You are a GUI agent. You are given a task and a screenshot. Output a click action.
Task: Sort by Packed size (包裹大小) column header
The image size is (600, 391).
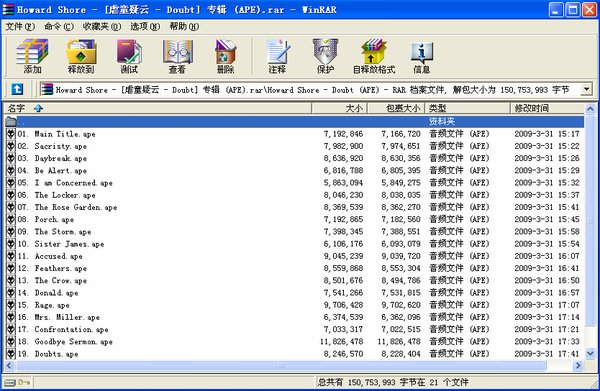396,108
